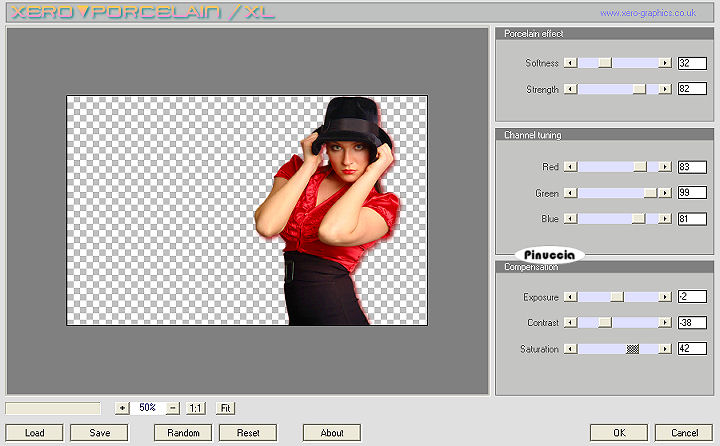Click the zoom out minus button
This screenshot has height=446, width=720.
pyautogui.click(x=173, y=408)
